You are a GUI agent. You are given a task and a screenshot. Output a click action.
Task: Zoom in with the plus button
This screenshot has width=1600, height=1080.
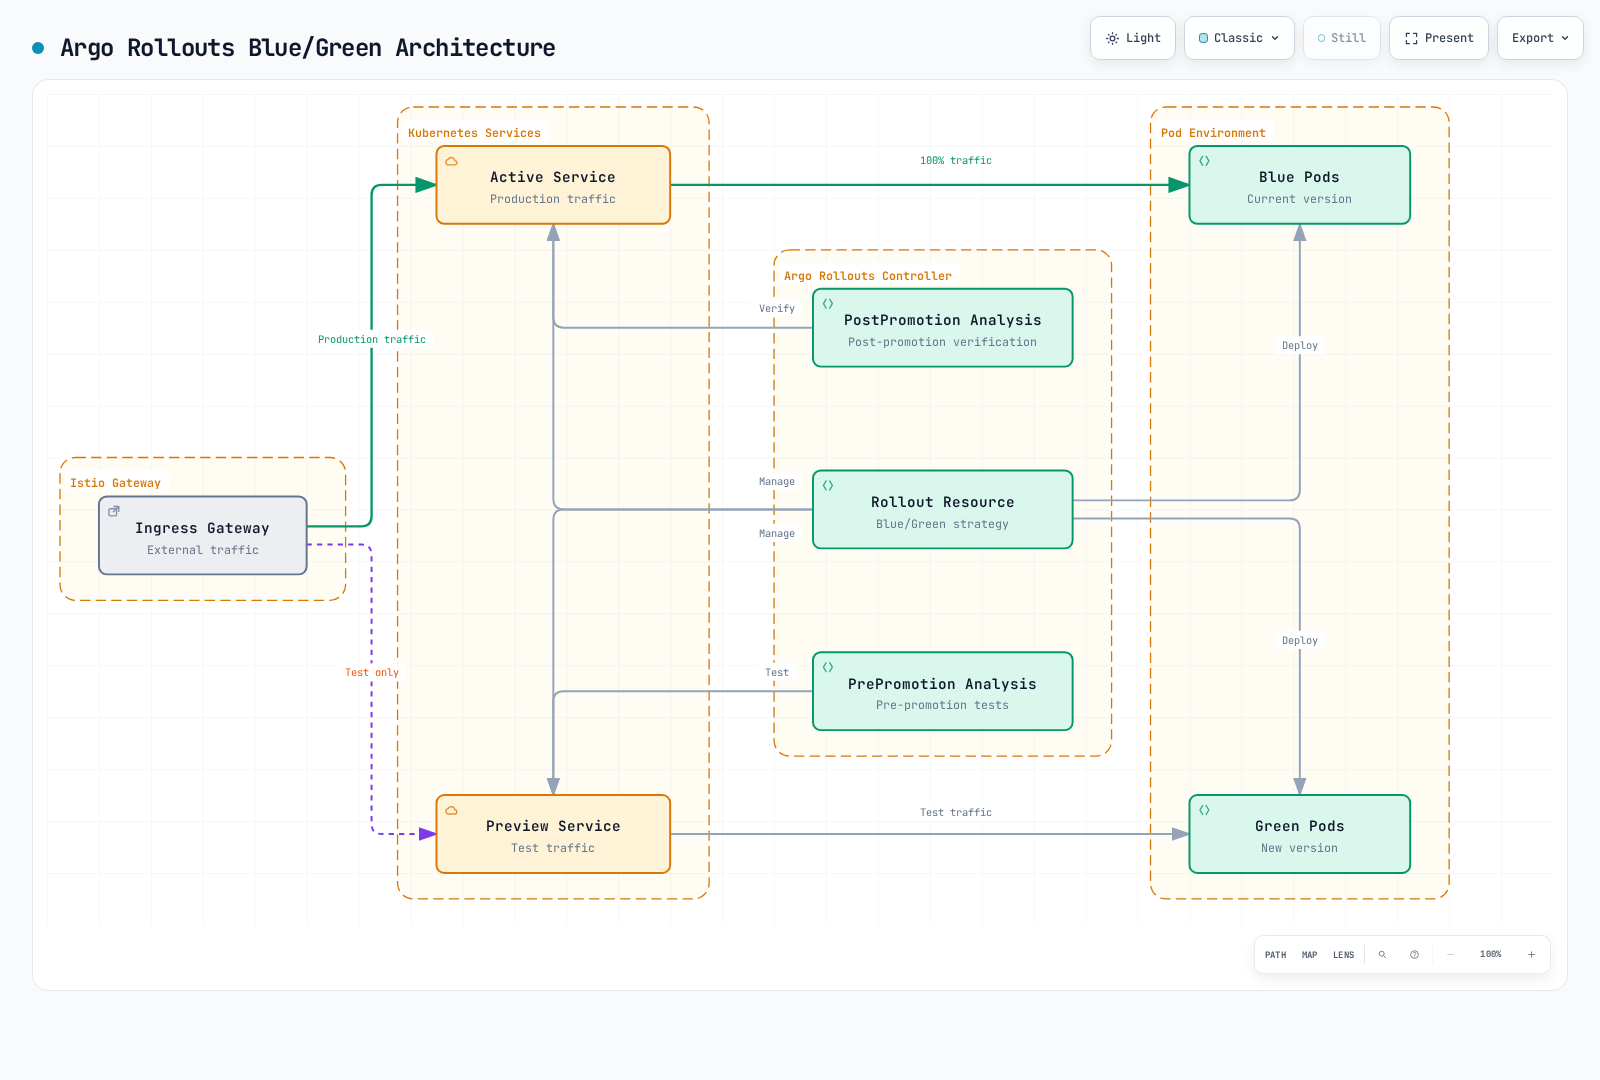click(x=1532, y=955)
